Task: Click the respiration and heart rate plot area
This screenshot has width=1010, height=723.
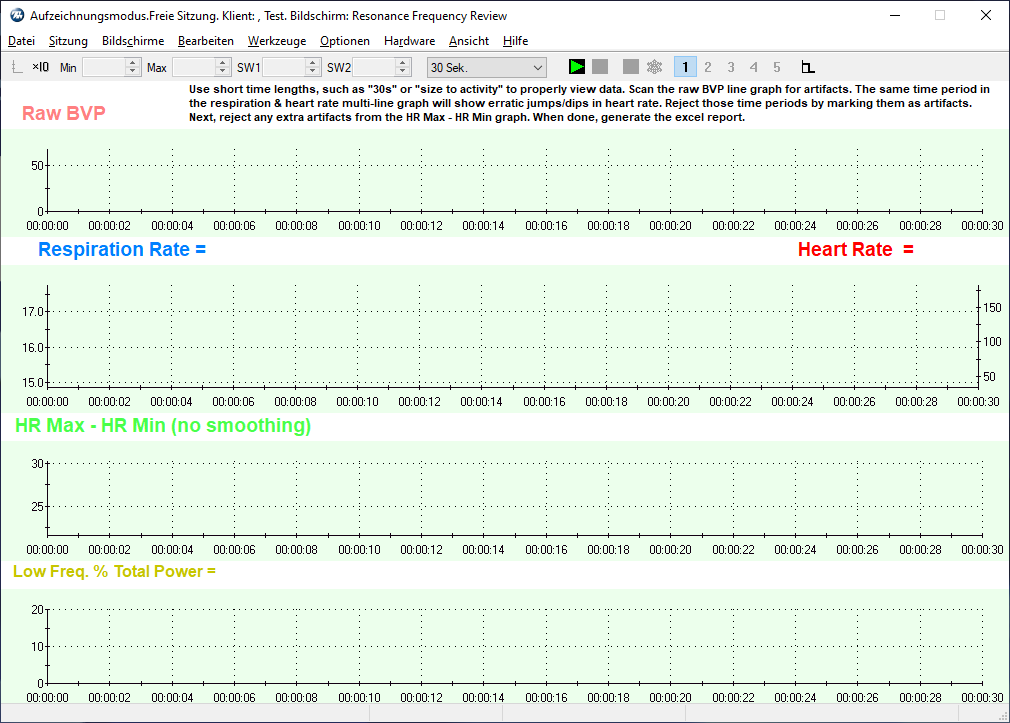Action: point(513,336)
